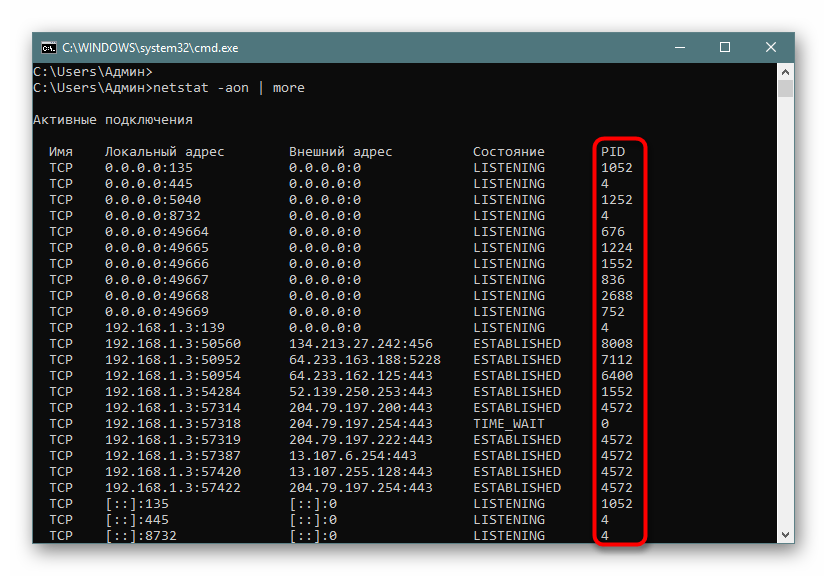827x576 pixels.
Task: Click the column header Внешний адрес
Action: pyautogui.click(x=341, y=152)
